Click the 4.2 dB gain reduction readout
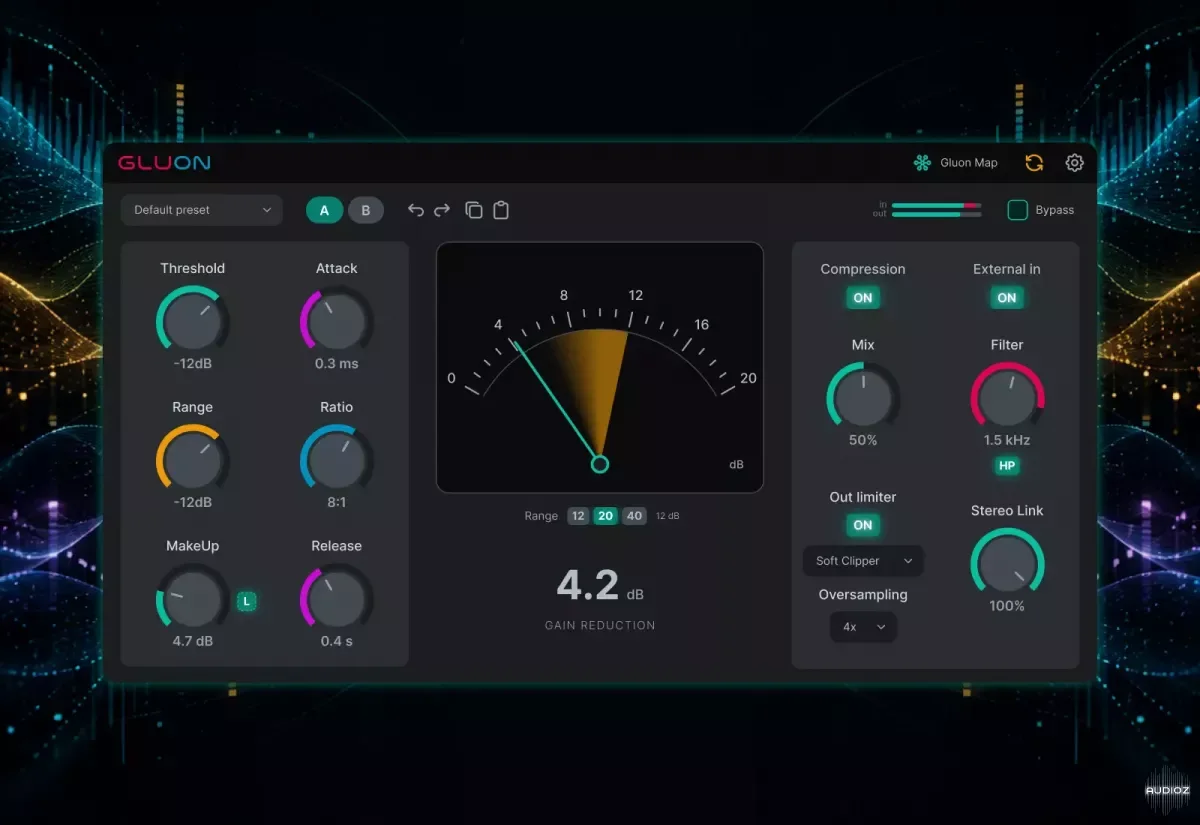 coord(599,586)
